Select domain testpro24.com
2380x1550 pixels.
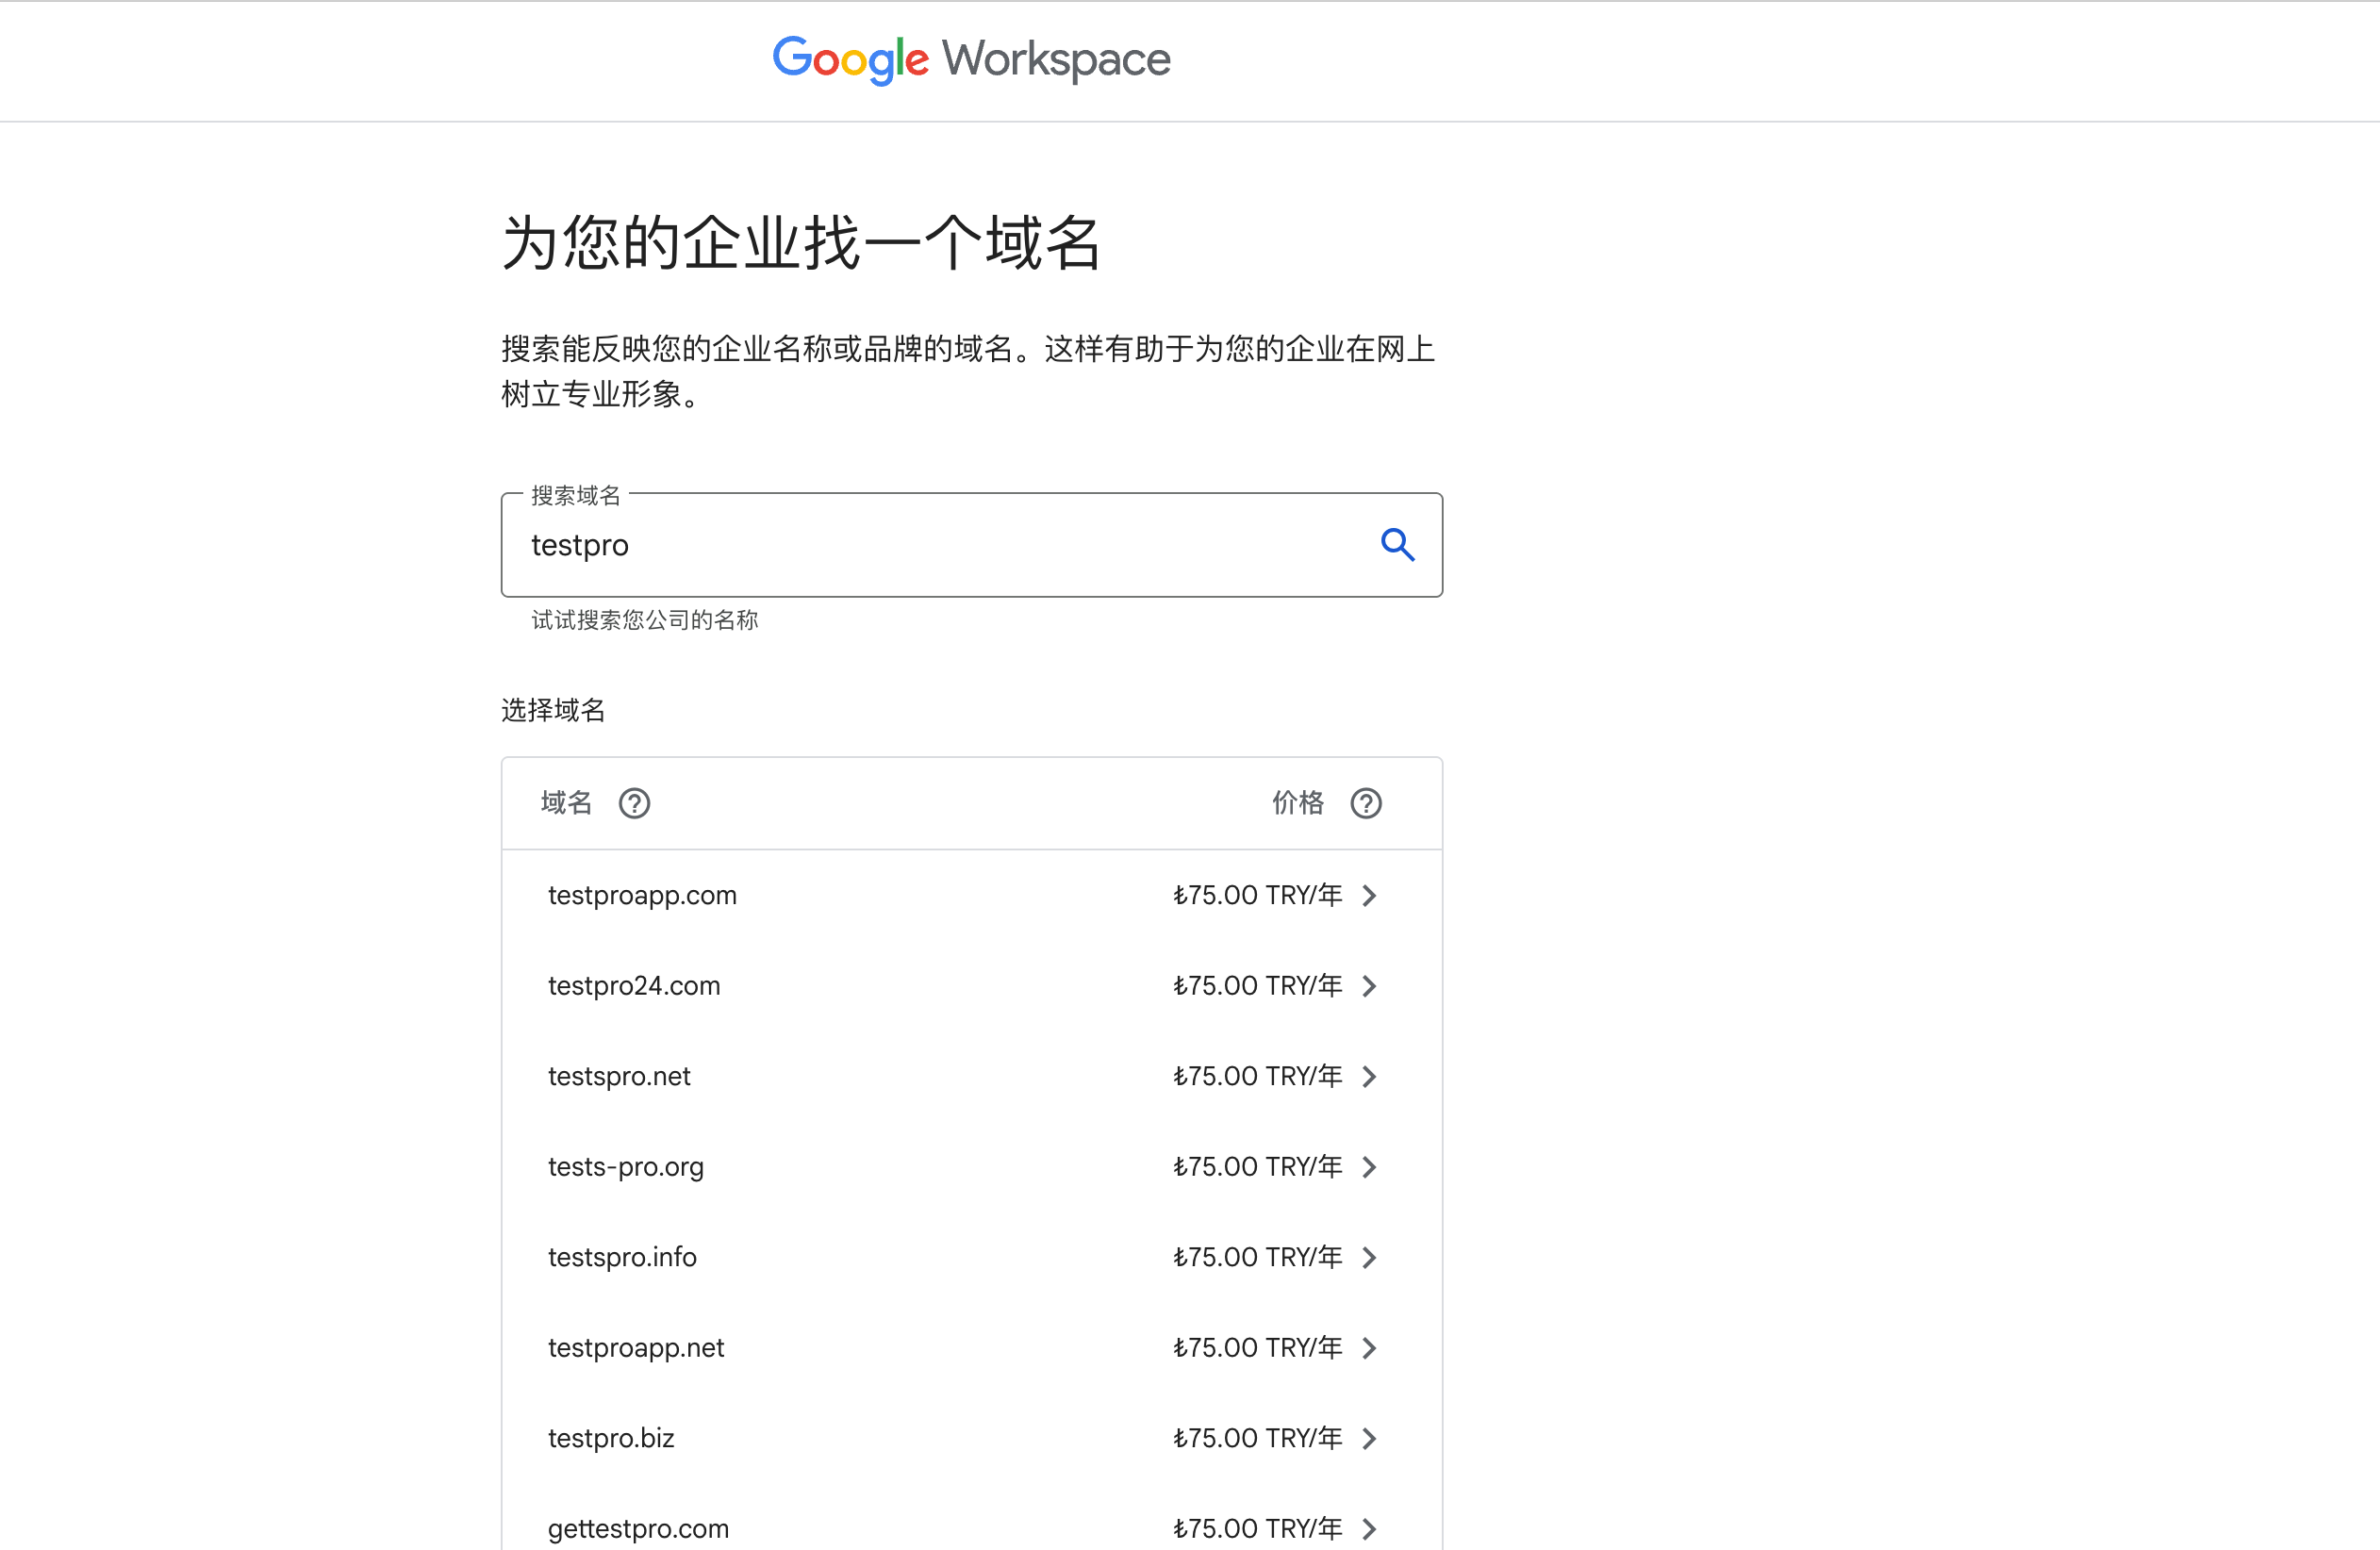pyautogui.click(x=634, y=986)
